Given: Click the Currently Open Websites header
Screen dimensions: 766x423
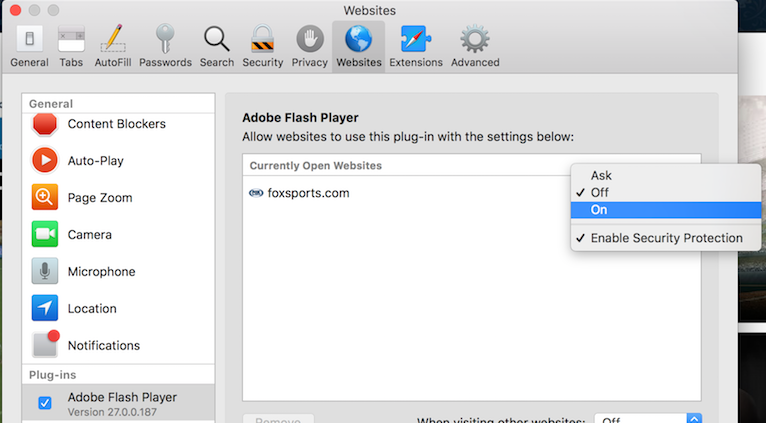Looking at the screenshot, I should 316,166.
